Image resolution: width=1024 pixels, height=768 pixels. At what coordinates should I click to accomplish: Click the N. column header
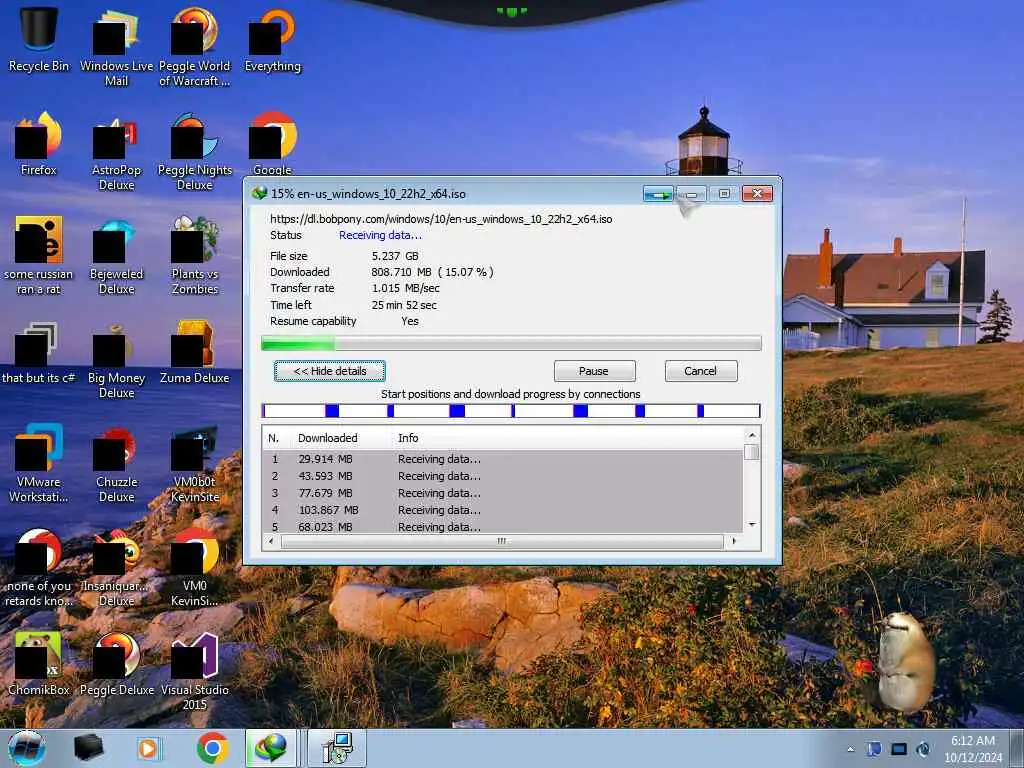click(x=274, y=438)
